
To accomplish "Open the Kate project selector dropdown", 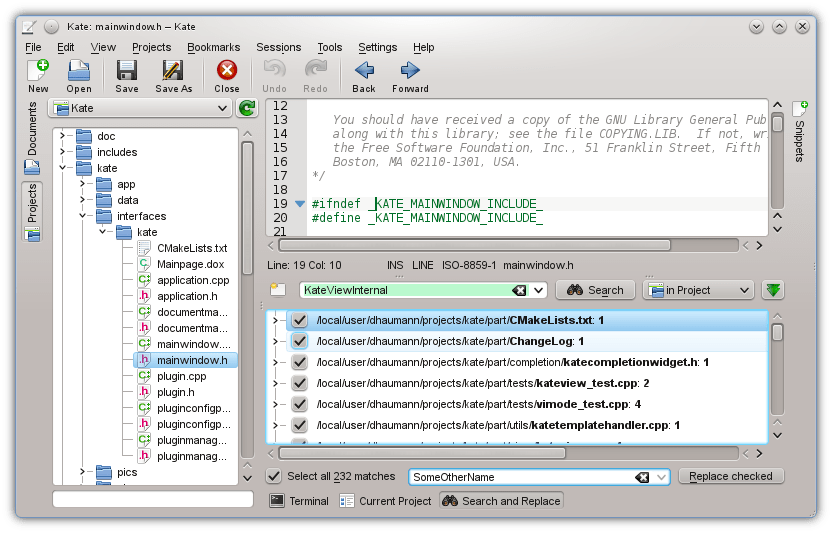I will click(141, 108).
